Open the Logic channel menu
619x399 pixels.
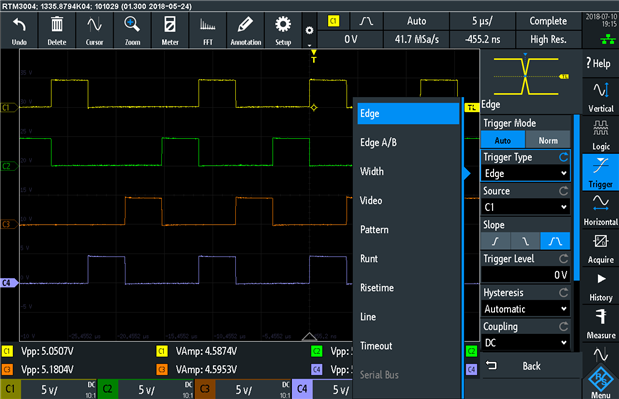(600, 135)
